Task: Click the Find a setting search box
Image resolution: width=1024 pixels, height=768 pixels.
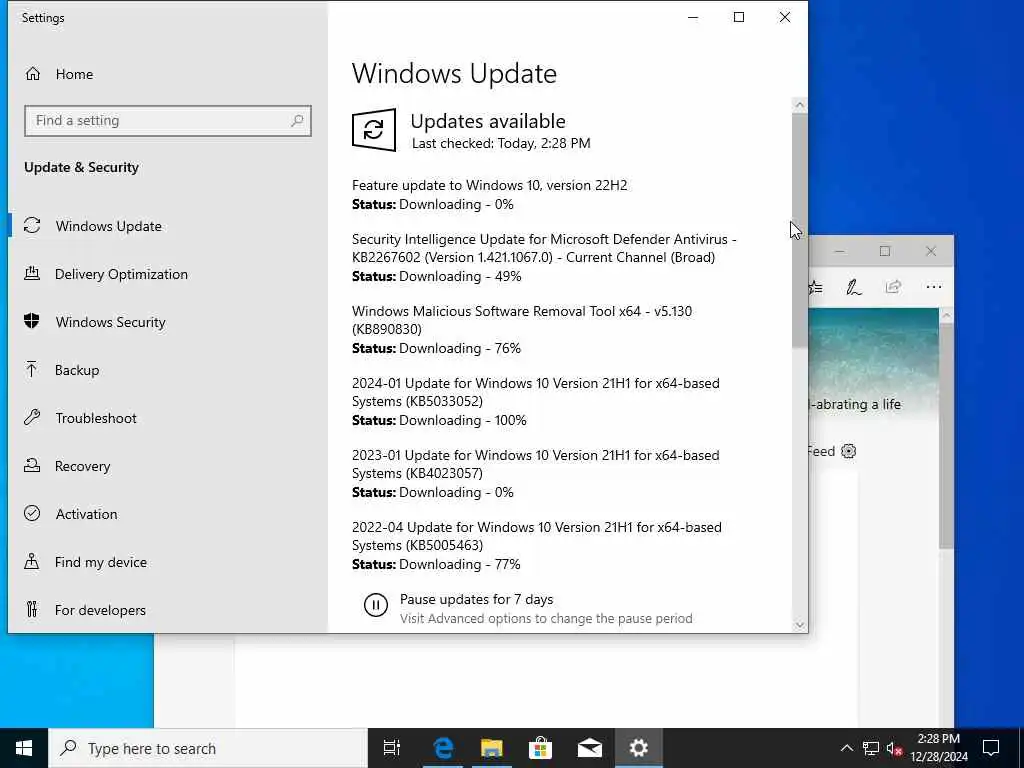Action: pyautogui.click(x=168, y=121)
